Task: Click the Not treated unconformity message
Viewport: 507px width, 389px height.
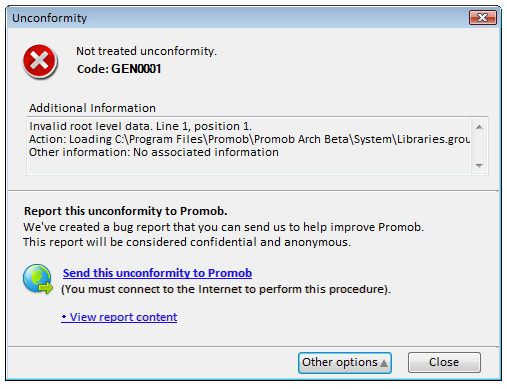Action: (146, 51)
